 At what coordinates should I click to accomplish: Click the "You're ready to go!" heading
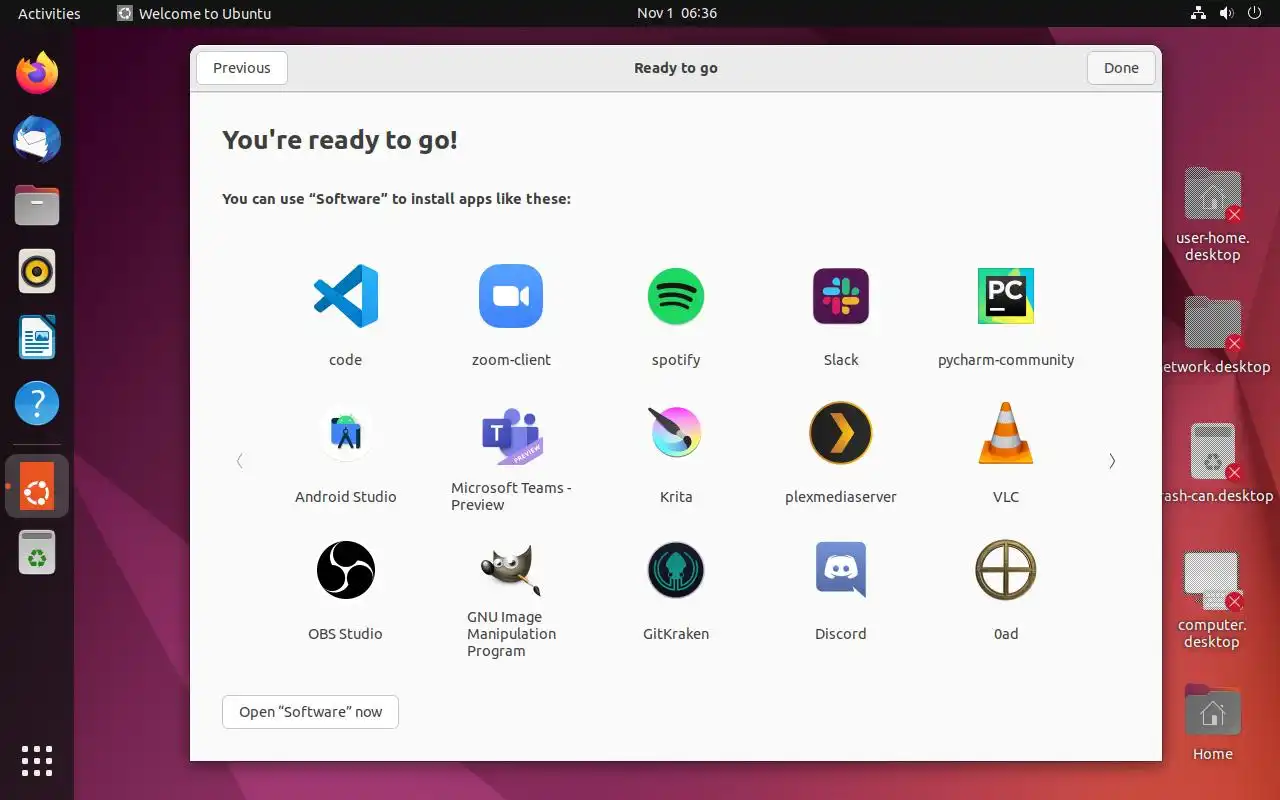[340, 140]
